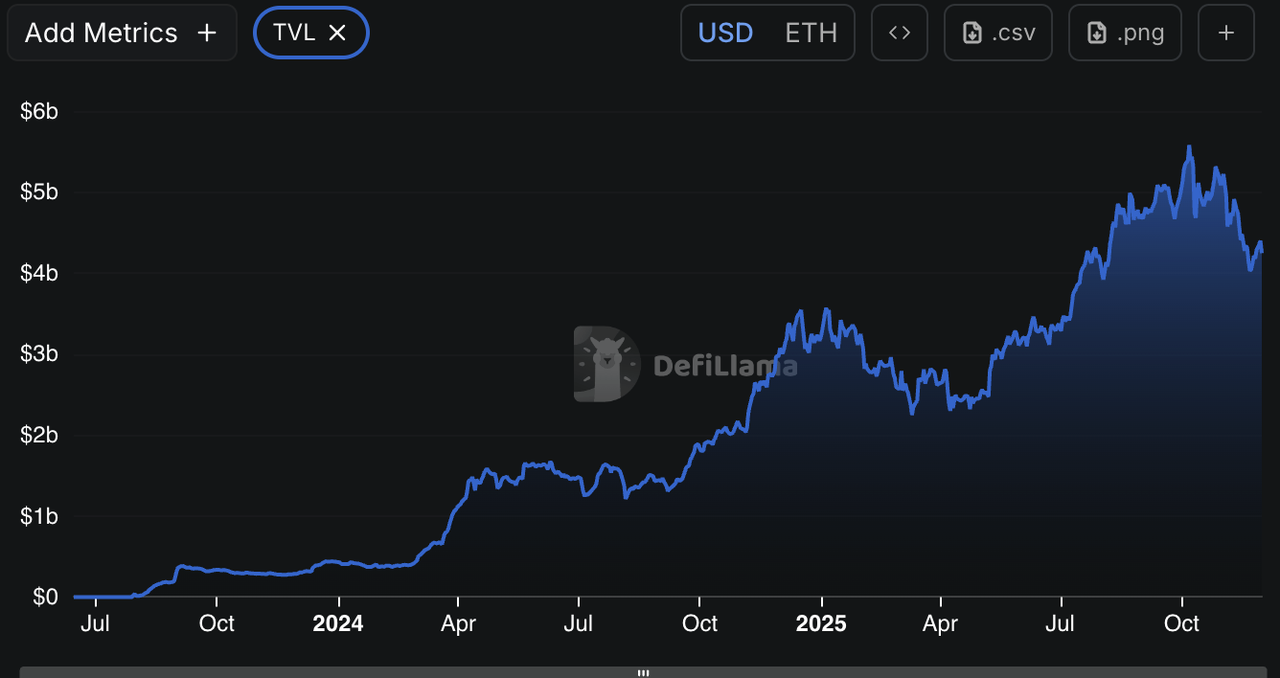This screenshot has height=678, width=1280.
Task: Switch chart denomination to USD
Action: coord(725,33)
